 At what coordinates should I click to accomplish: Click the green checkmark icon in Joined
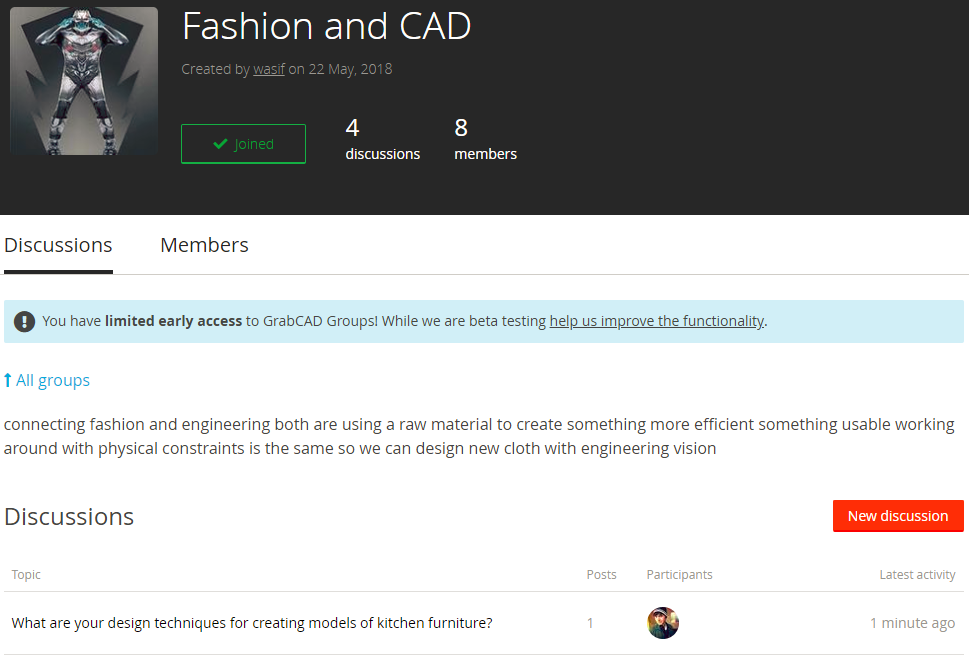220,144
